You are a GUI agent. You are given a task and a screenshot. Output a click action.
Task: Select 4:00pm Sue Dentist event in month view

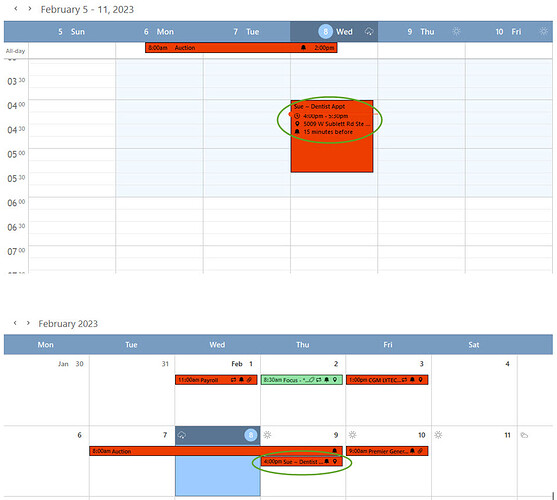[x=302, y=462]
